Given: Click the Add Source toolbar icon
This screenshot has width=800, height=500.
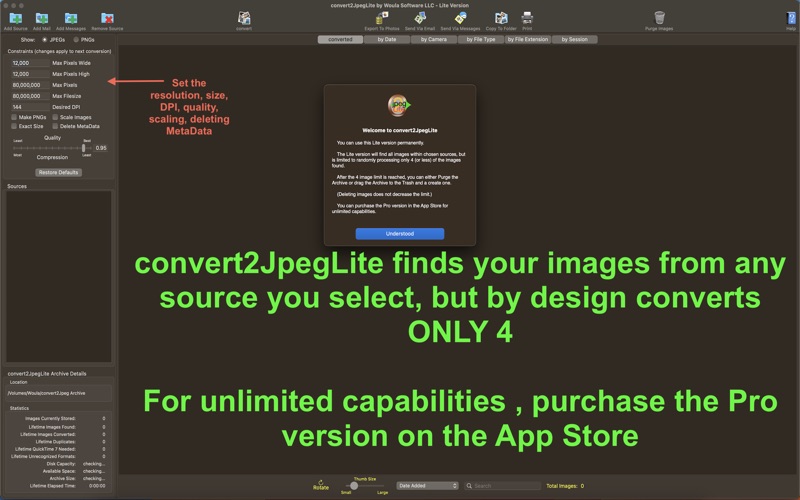Looking at the screenshot, I should [x=16, y=18].
